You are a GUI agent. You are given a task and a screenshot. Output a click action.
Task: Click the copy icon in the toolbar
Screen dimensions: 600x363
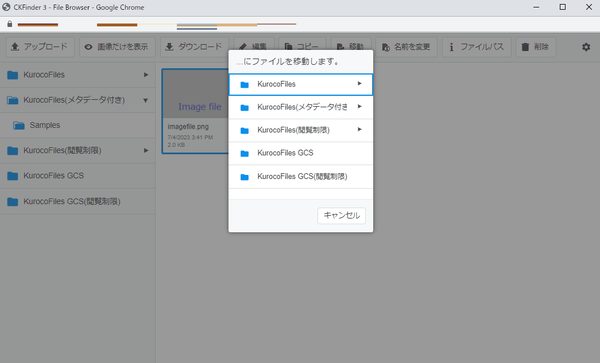click(289, 47)
